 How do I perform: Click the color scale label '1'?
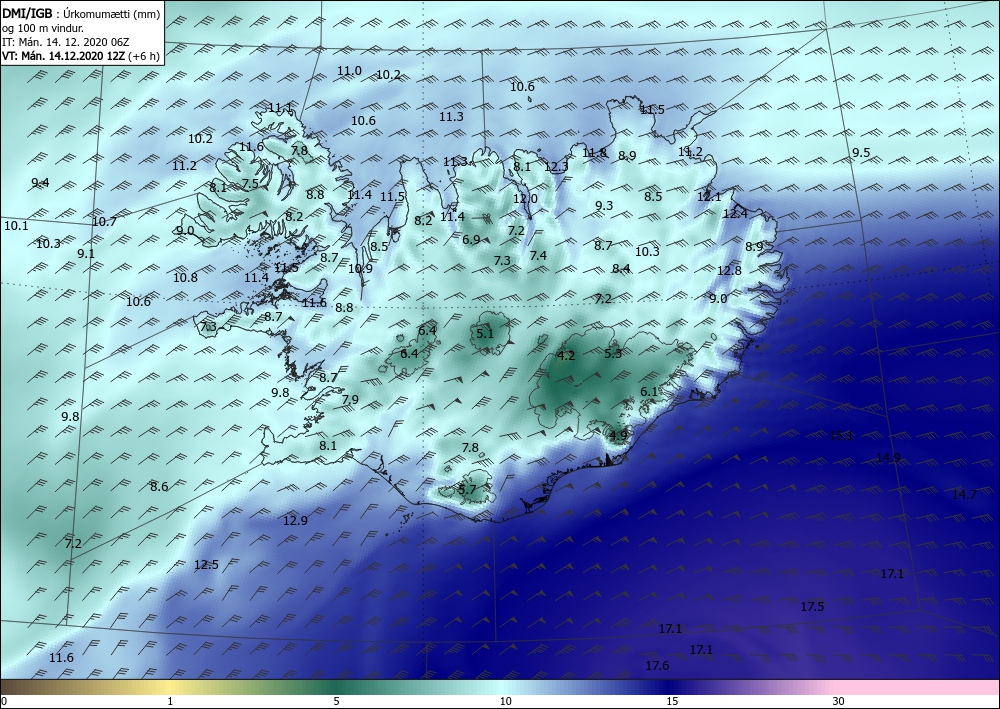[170, 701]
